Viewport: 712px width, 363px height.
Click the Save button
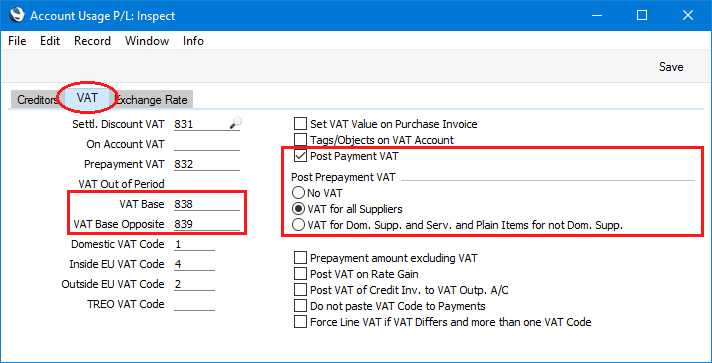click(671, 67)
